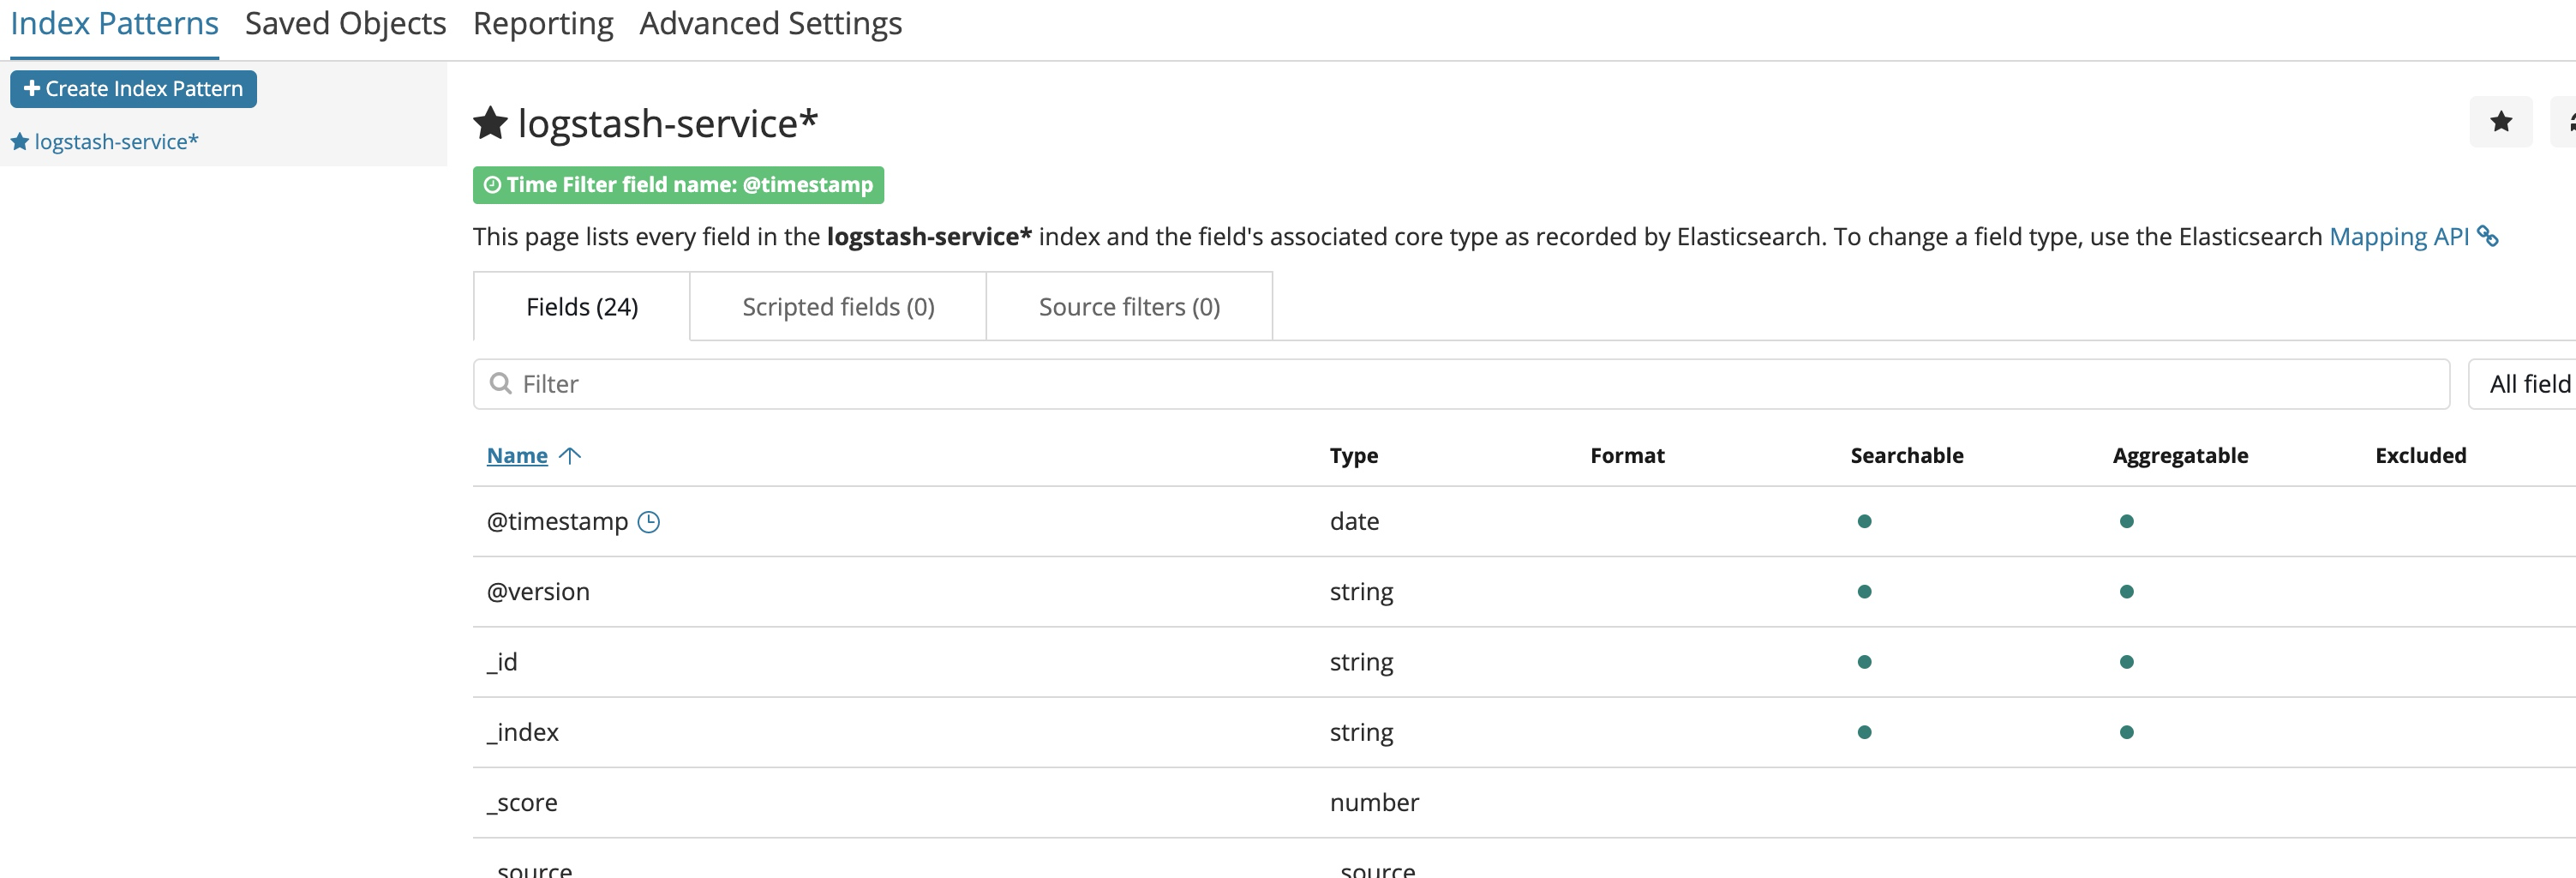Click the searchable dot for _id
The height and width of the screenshot is (878, 2576).
point(1864,662)
